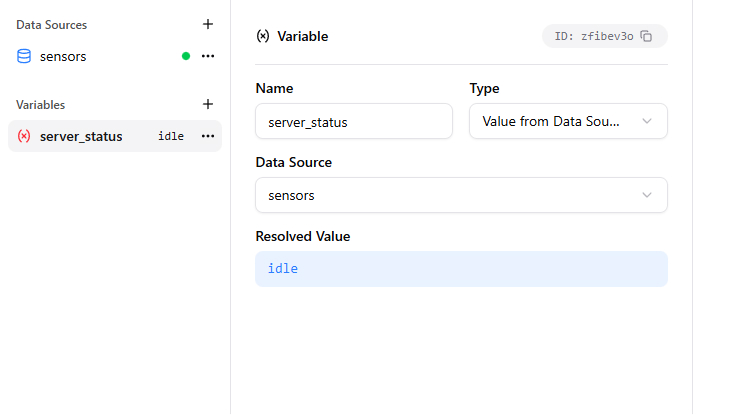Click the Name field containing server_status
Screen dimensions: 736x415
tap(354, 122)
